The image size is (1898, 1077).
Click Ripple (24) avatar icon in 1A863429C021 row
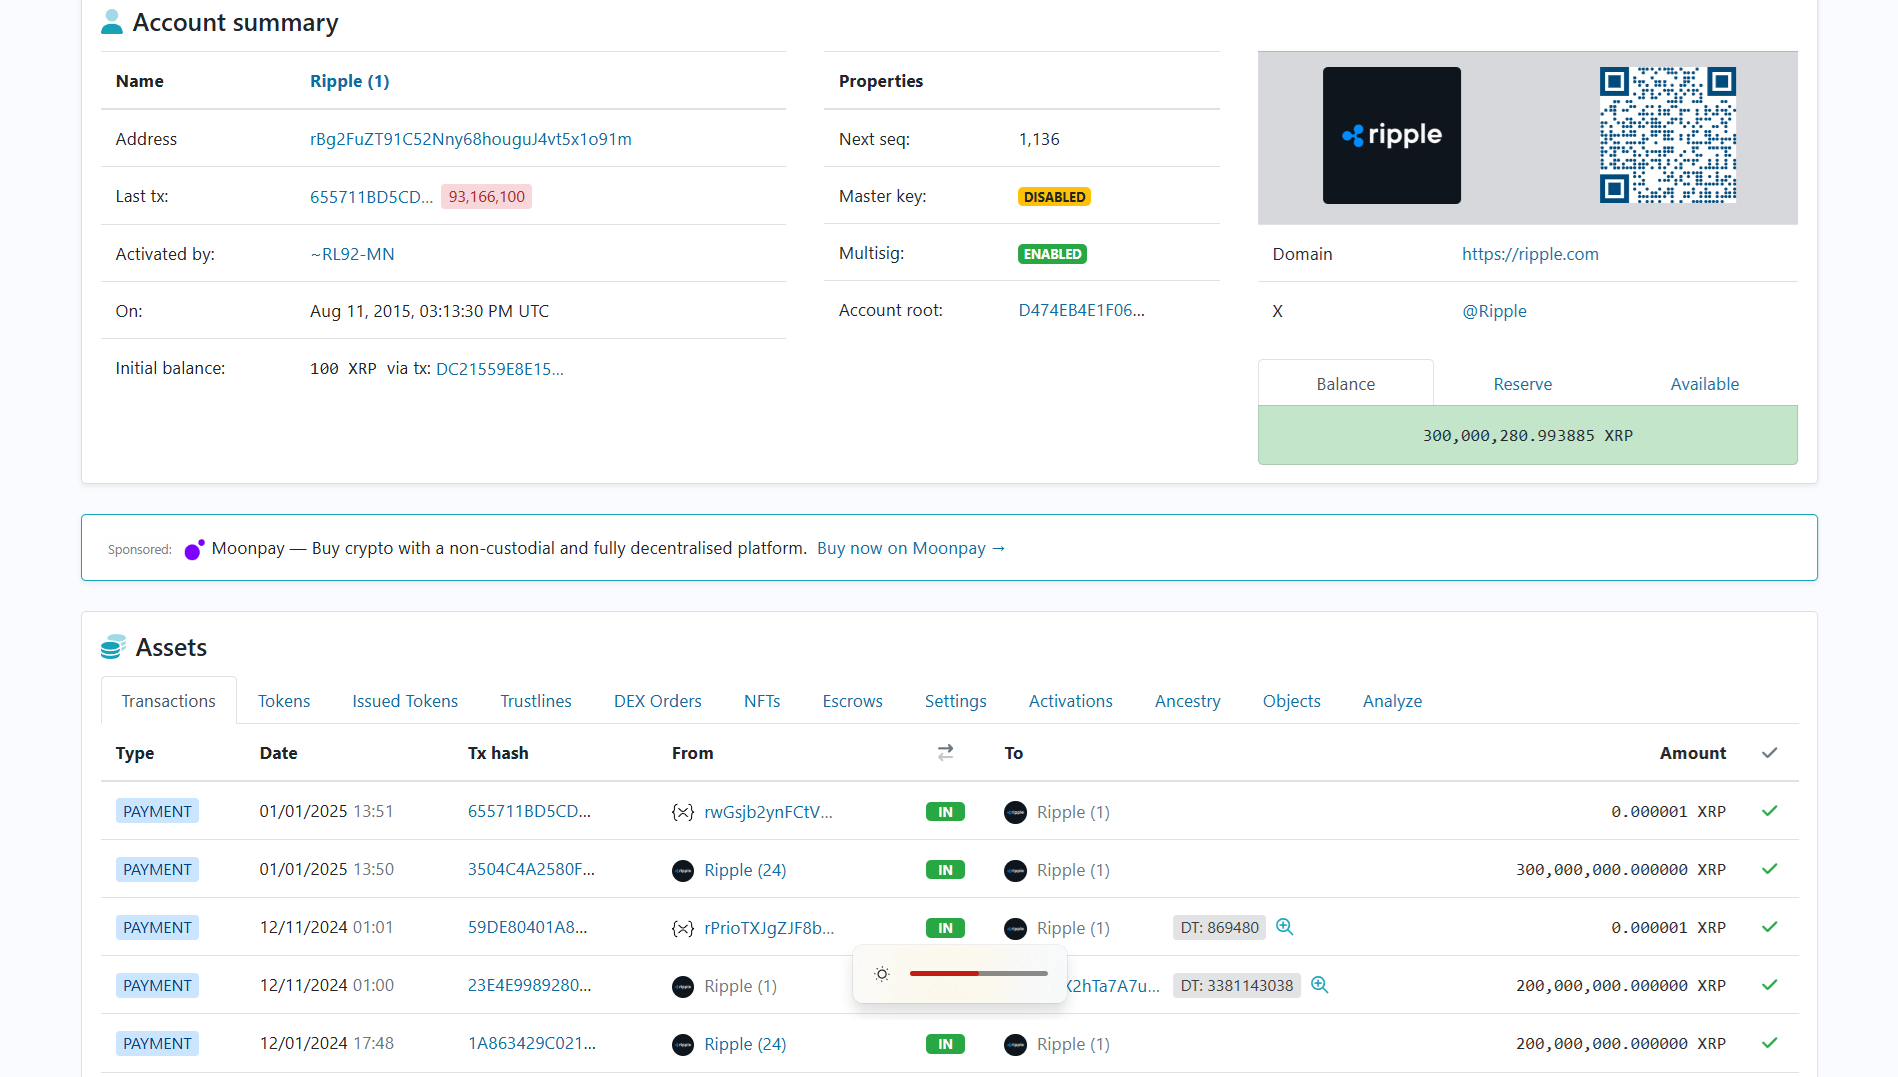click(683, 1044)
